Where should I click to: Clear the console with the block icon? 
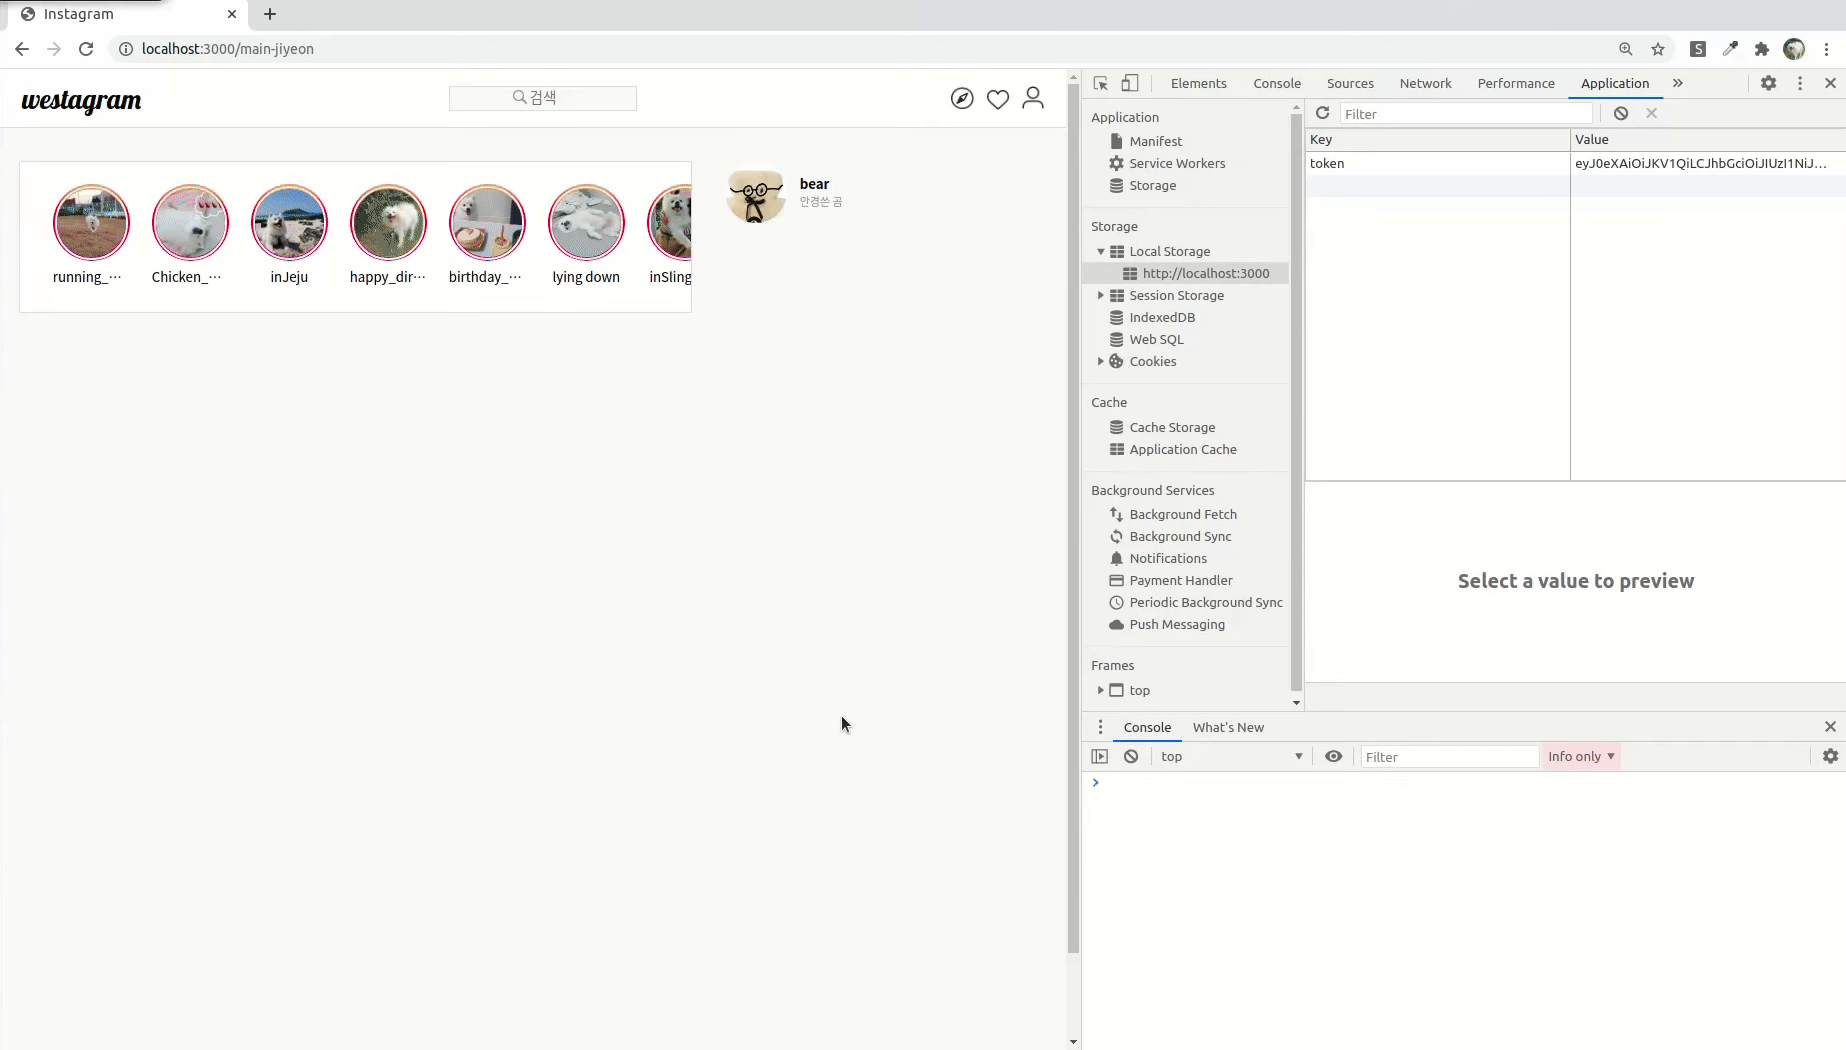click(1131, 756)
